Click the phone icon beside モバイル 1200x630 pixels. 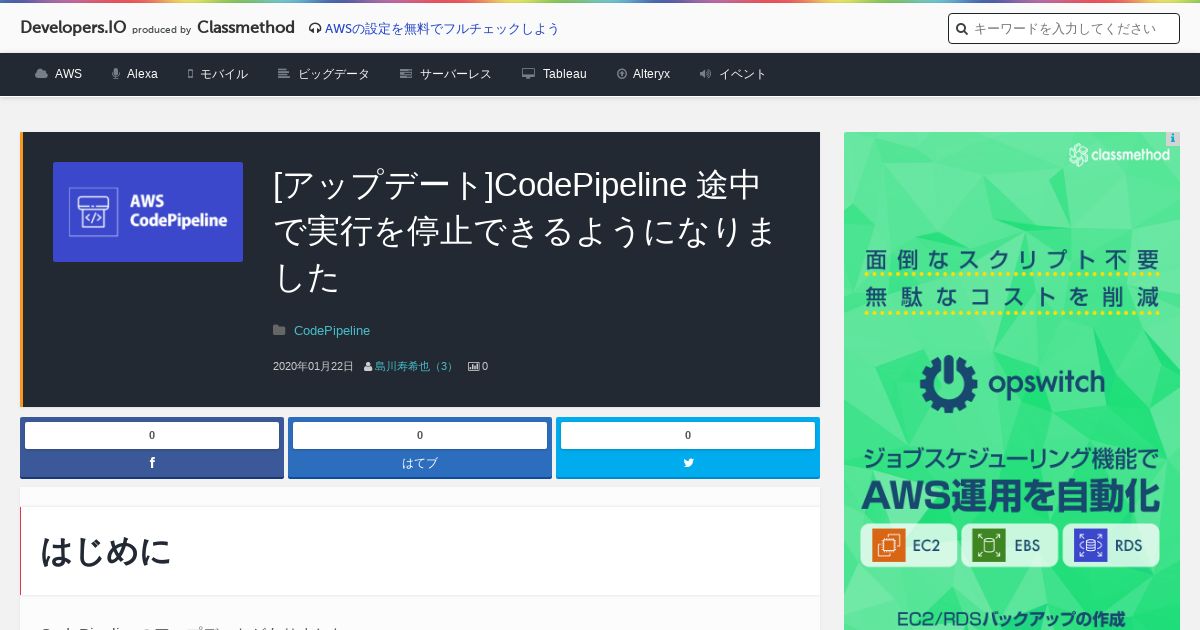pos(190,74)
